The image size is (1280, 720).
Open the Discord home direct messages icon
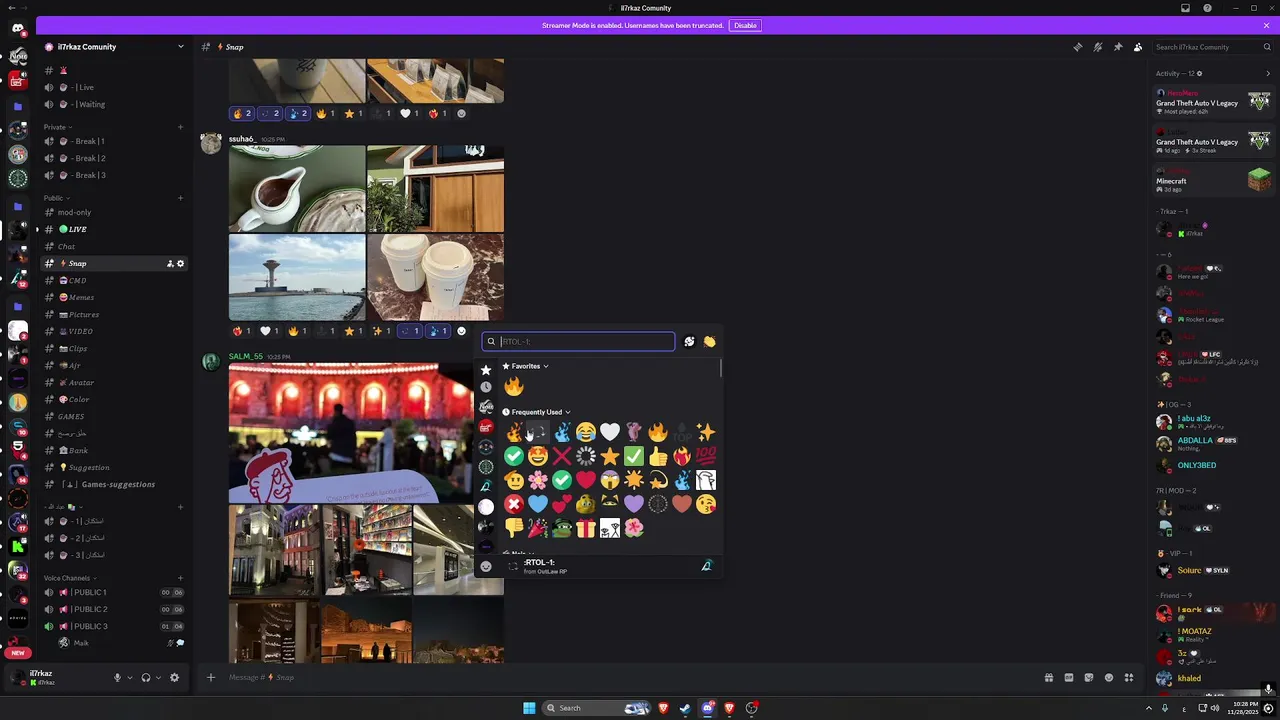coord(18,28)
